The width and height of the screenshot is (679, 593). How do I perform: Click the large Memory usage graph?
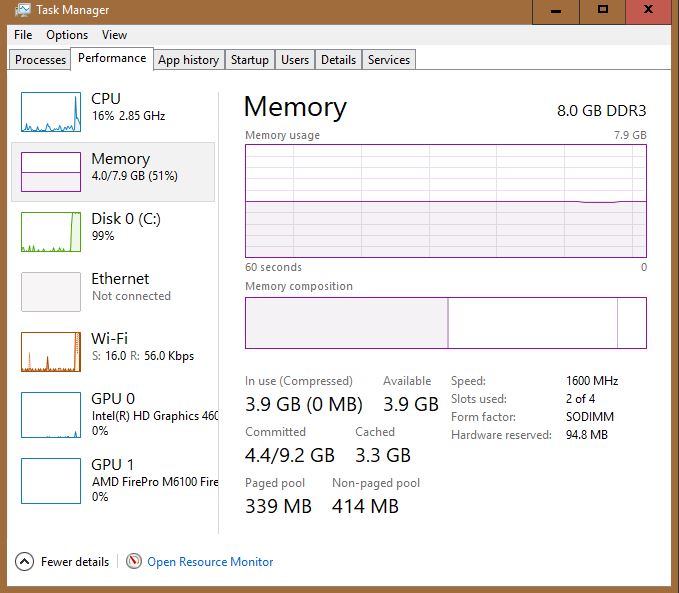coord(446,201)
